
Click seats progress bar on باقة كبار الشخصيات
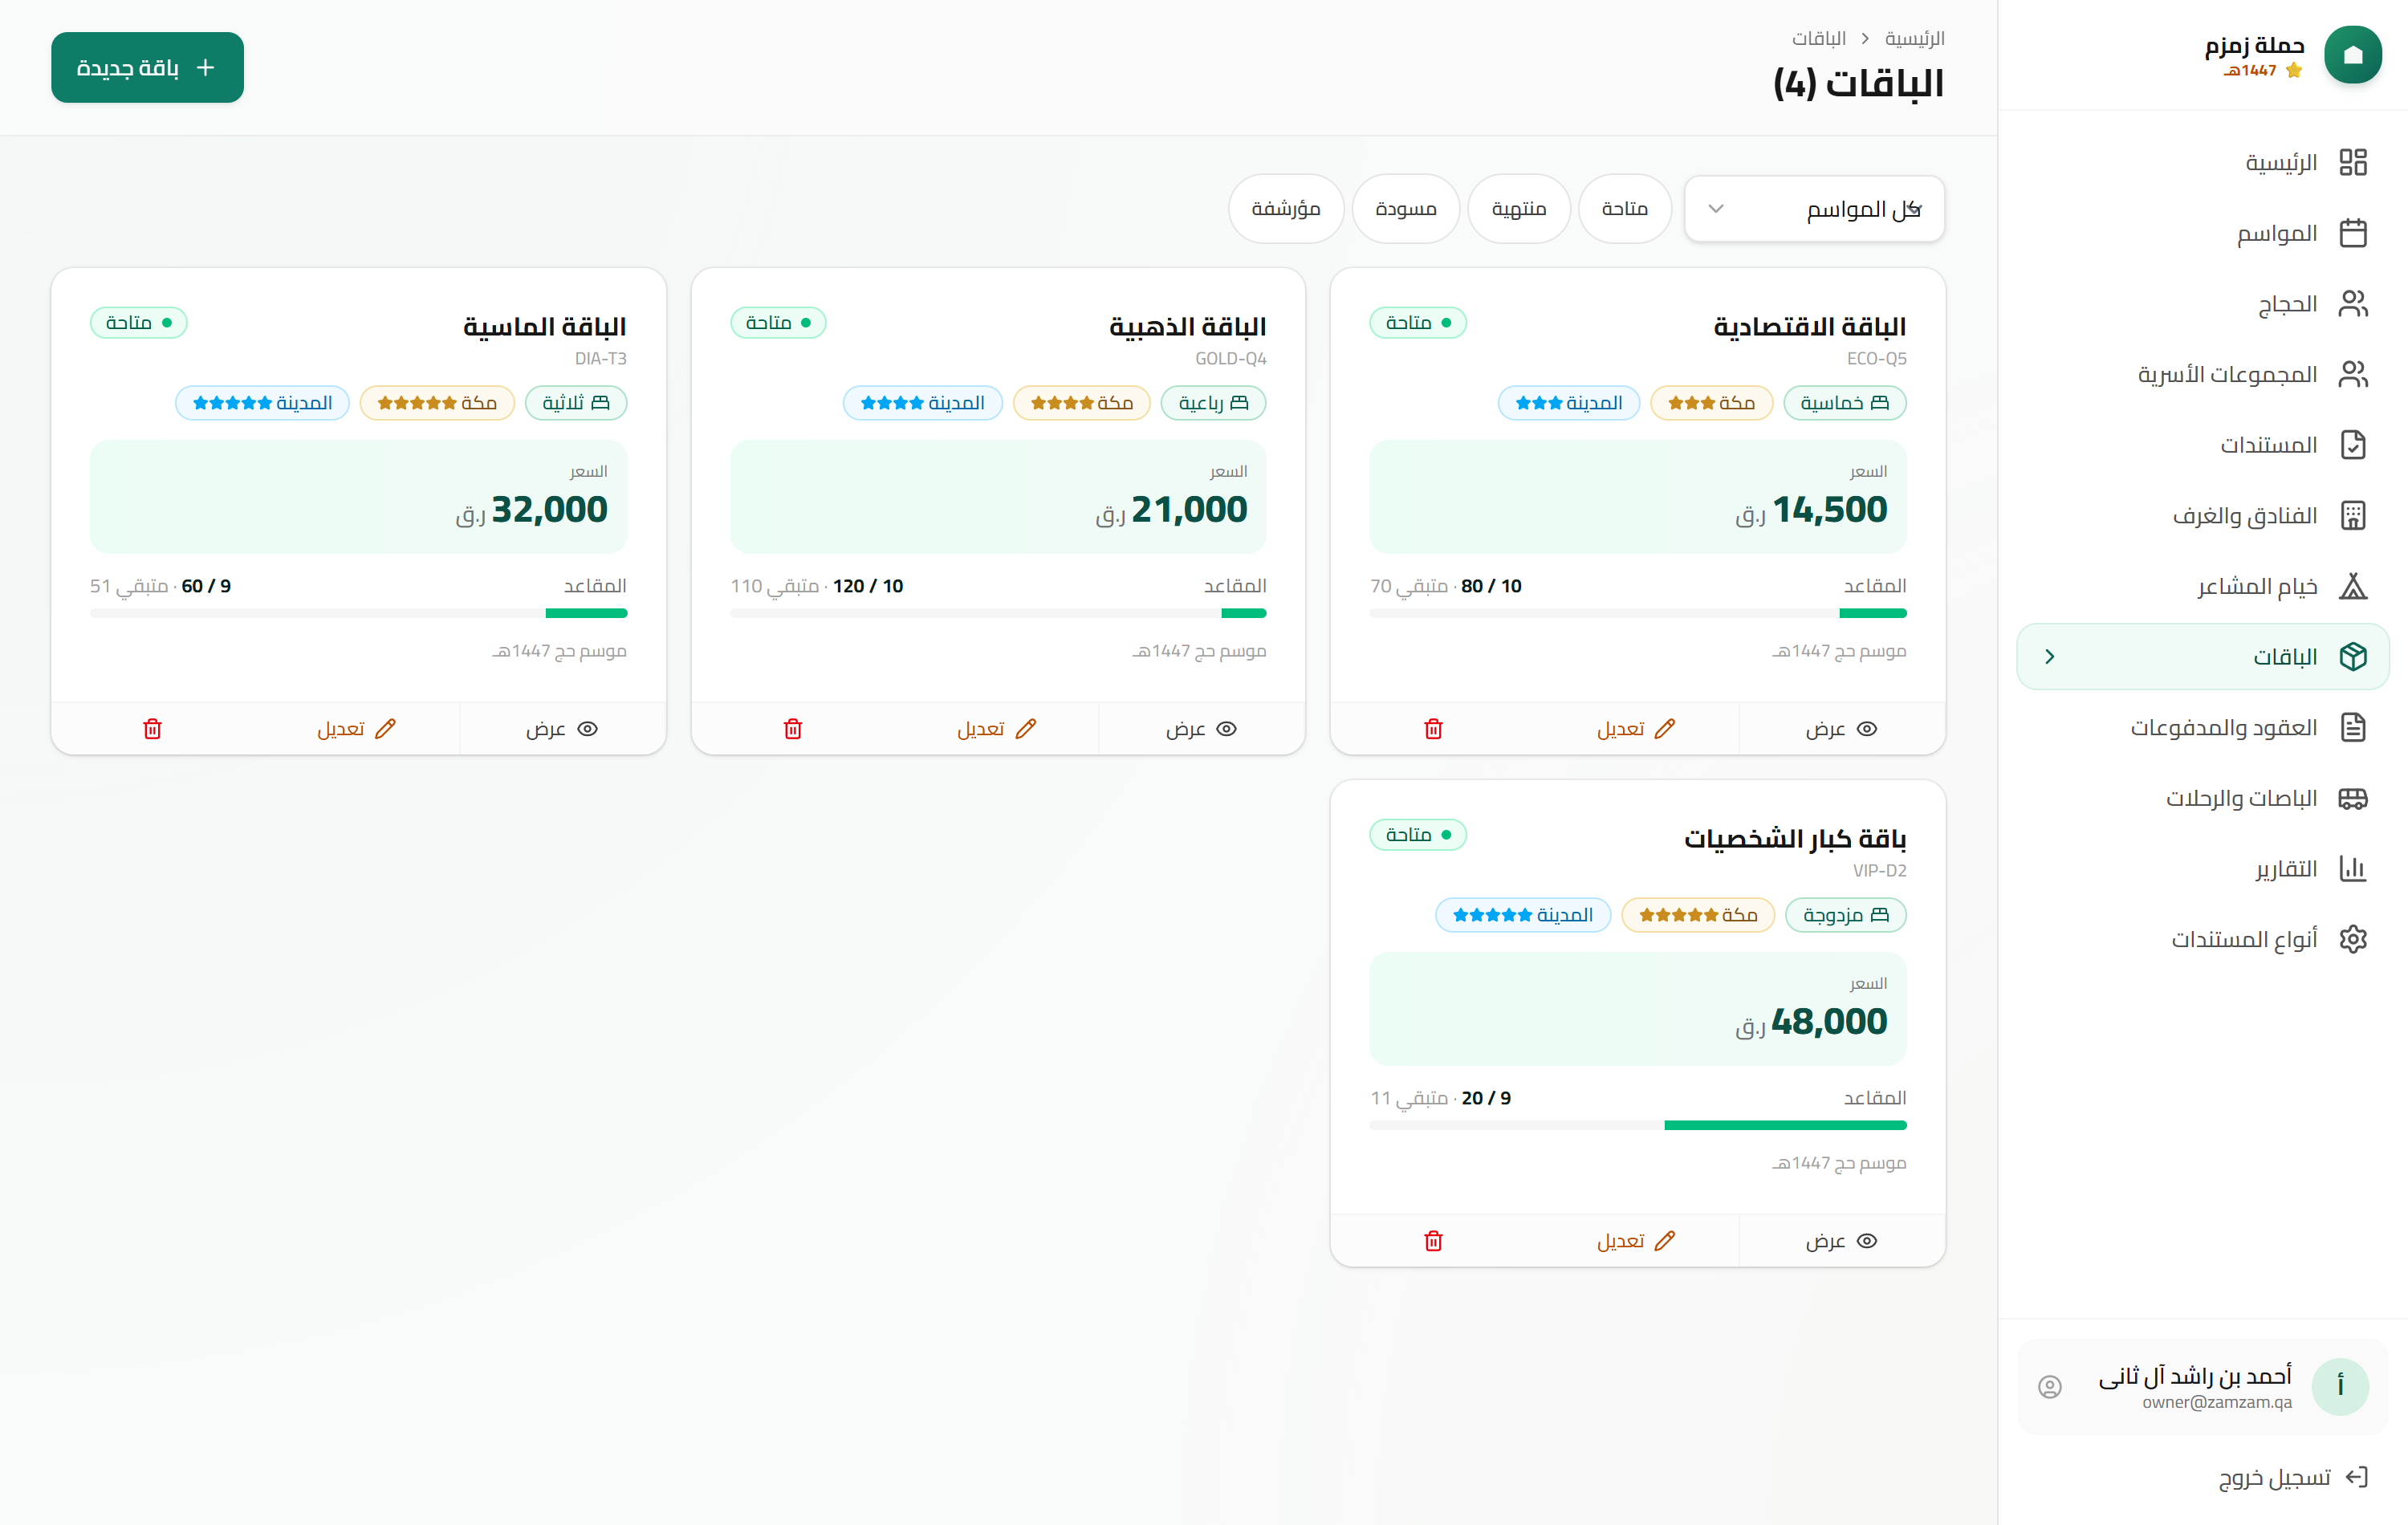coord(1638,1126)
